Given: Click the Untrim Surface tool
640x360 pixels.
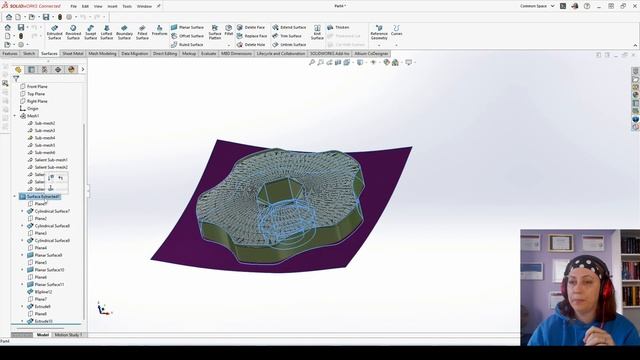Looking at the screenshot, I should (289, 44).
